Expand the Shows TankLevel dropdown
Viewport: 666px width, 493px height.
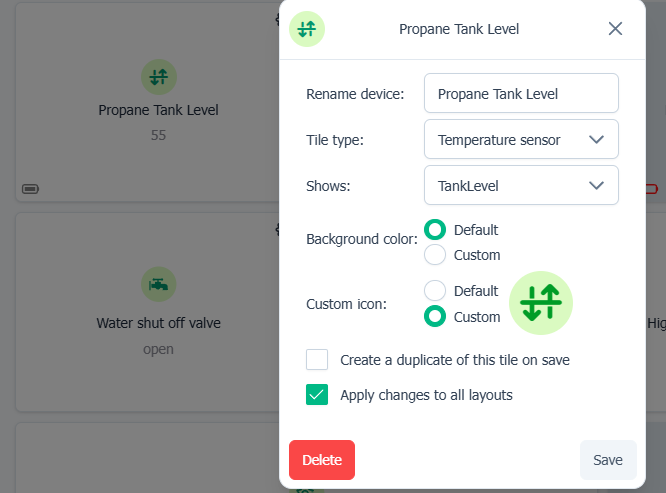[x=521, y=185]
